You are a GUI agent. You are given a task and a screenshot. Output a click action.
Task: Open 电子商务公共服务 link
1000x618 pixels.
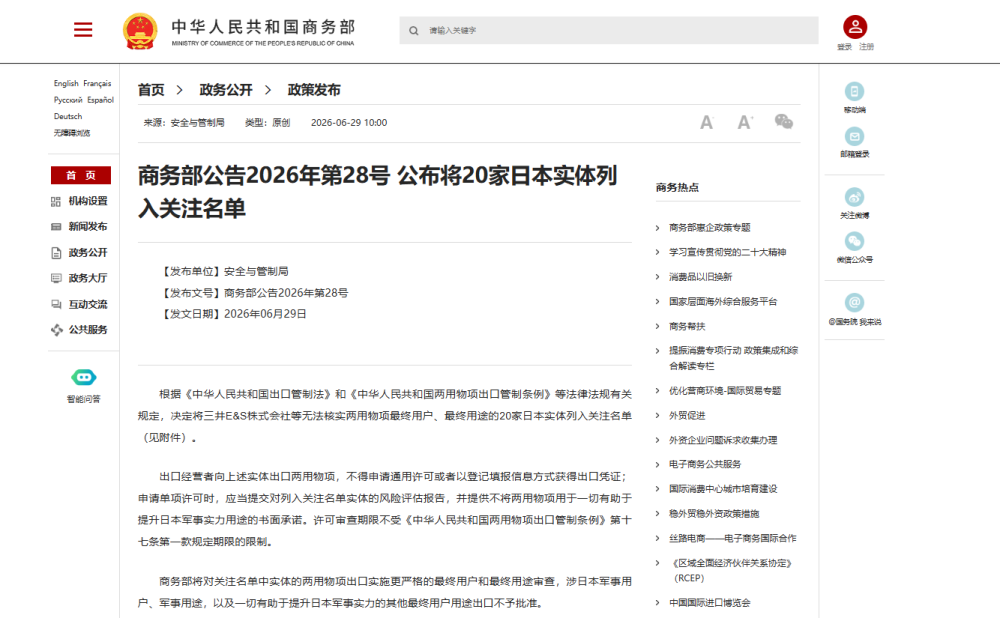(x=705, y=464)
